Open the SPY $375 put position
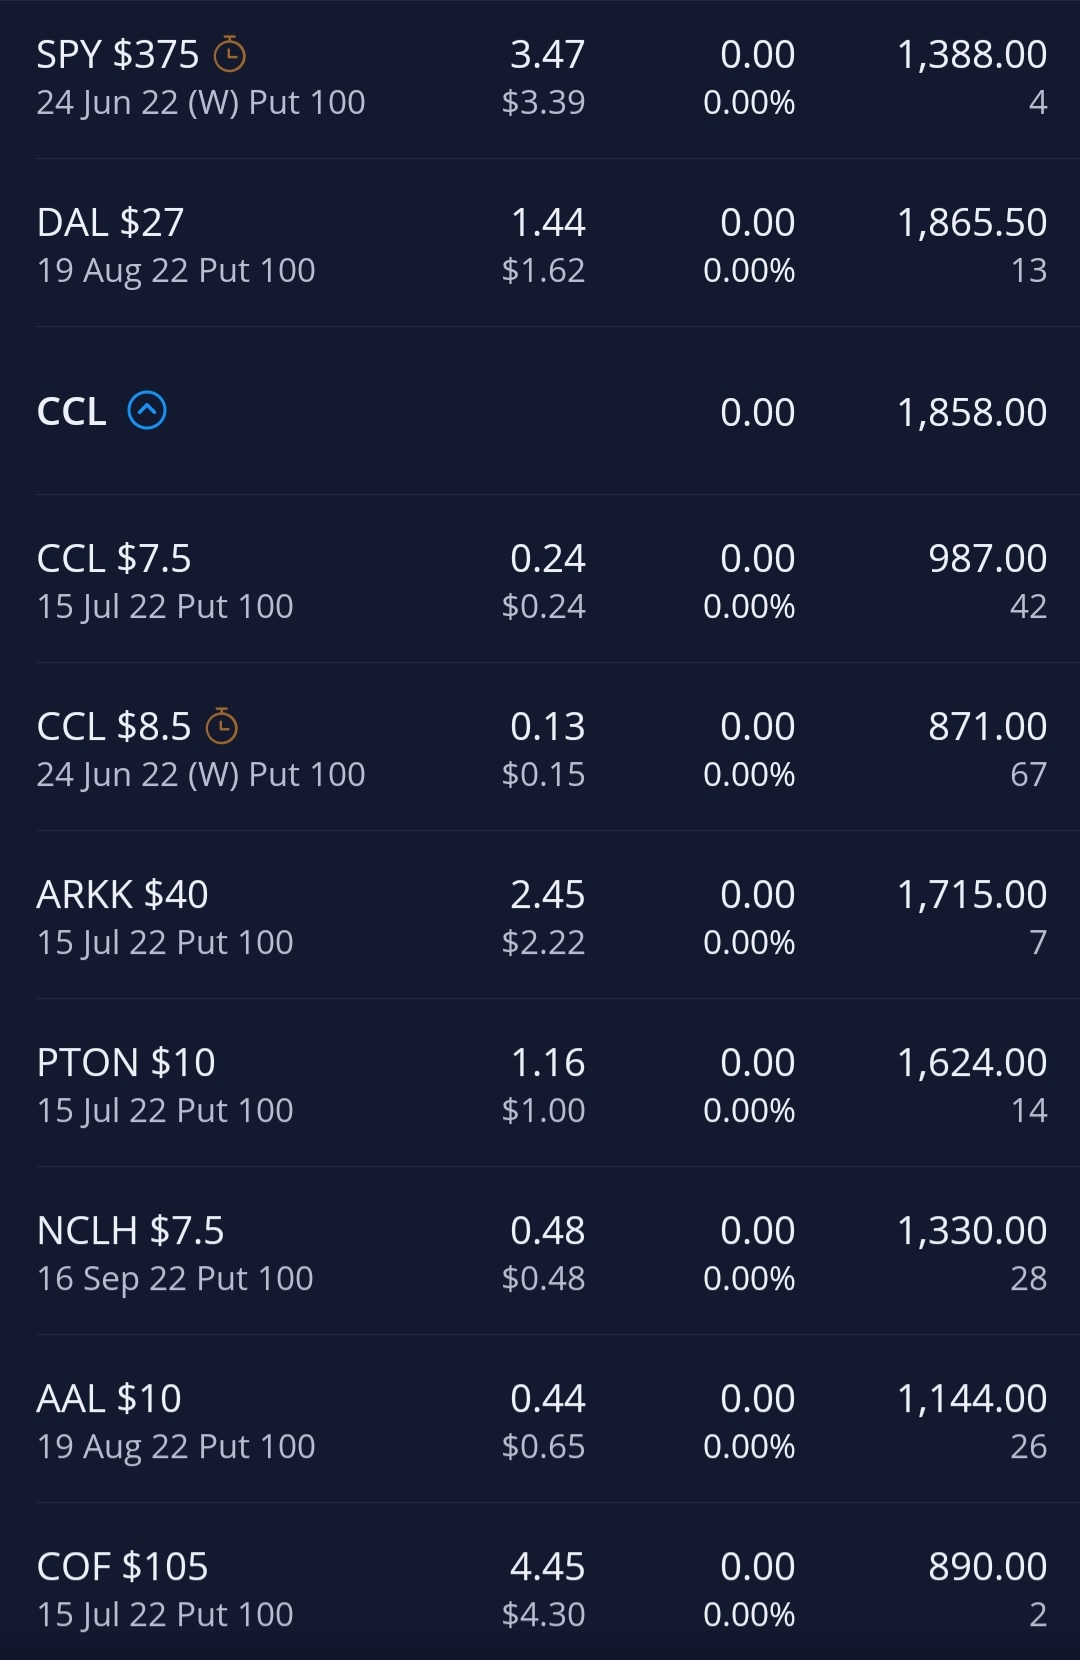 [x=540, y=77]
